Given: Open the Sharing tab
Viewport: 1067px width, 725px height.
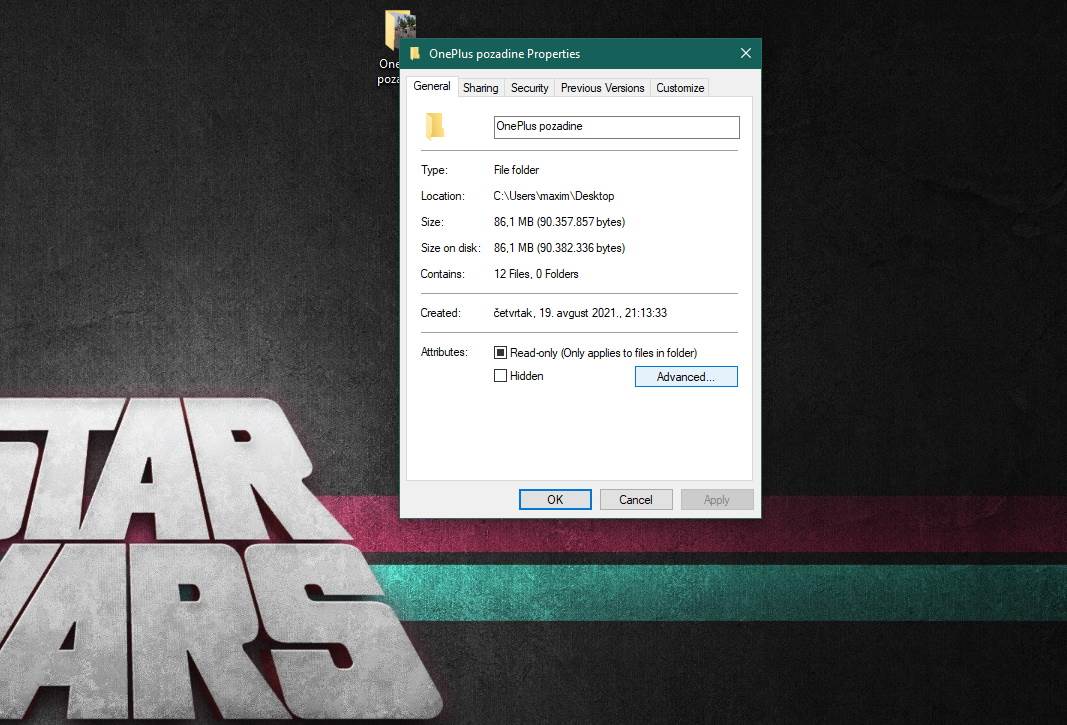Looking at the screenshot, I should [x=480, y=88].
